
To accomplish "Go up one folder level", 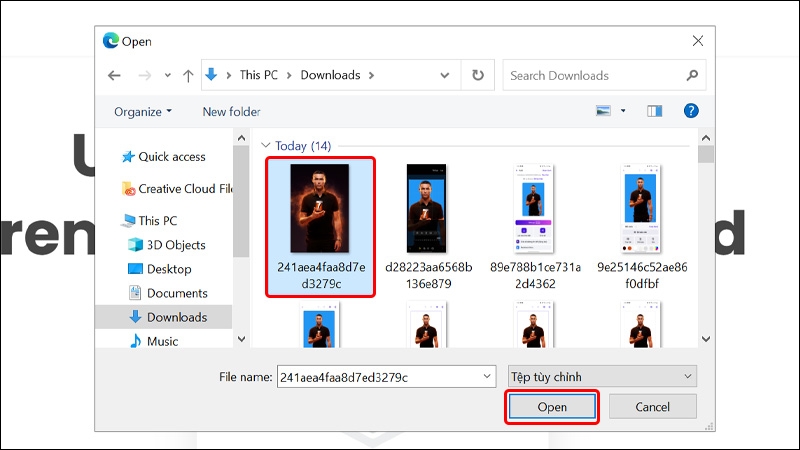I will point(188,76).
